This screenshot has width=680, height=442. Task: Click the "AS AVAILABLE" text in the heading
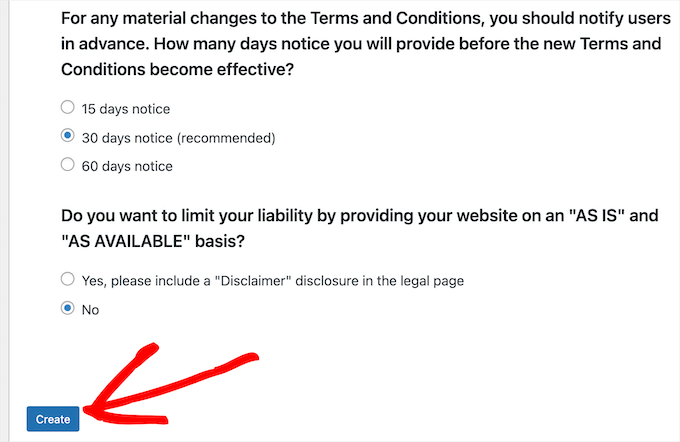(x=126, y=241)
